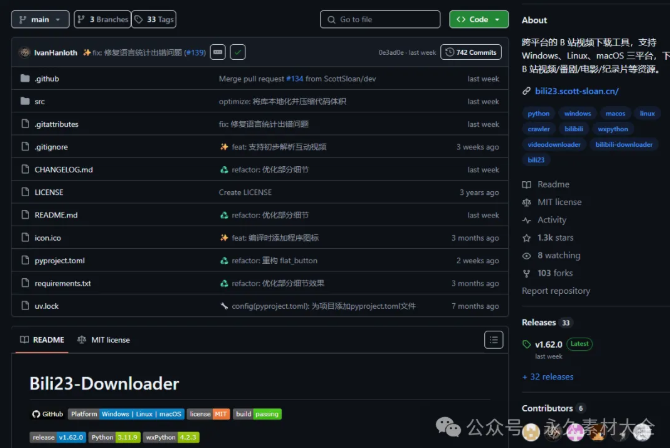The width and height of the screenshot is (670, 448).
Task: Open the requirements.txt file
Action: point(63,283)
